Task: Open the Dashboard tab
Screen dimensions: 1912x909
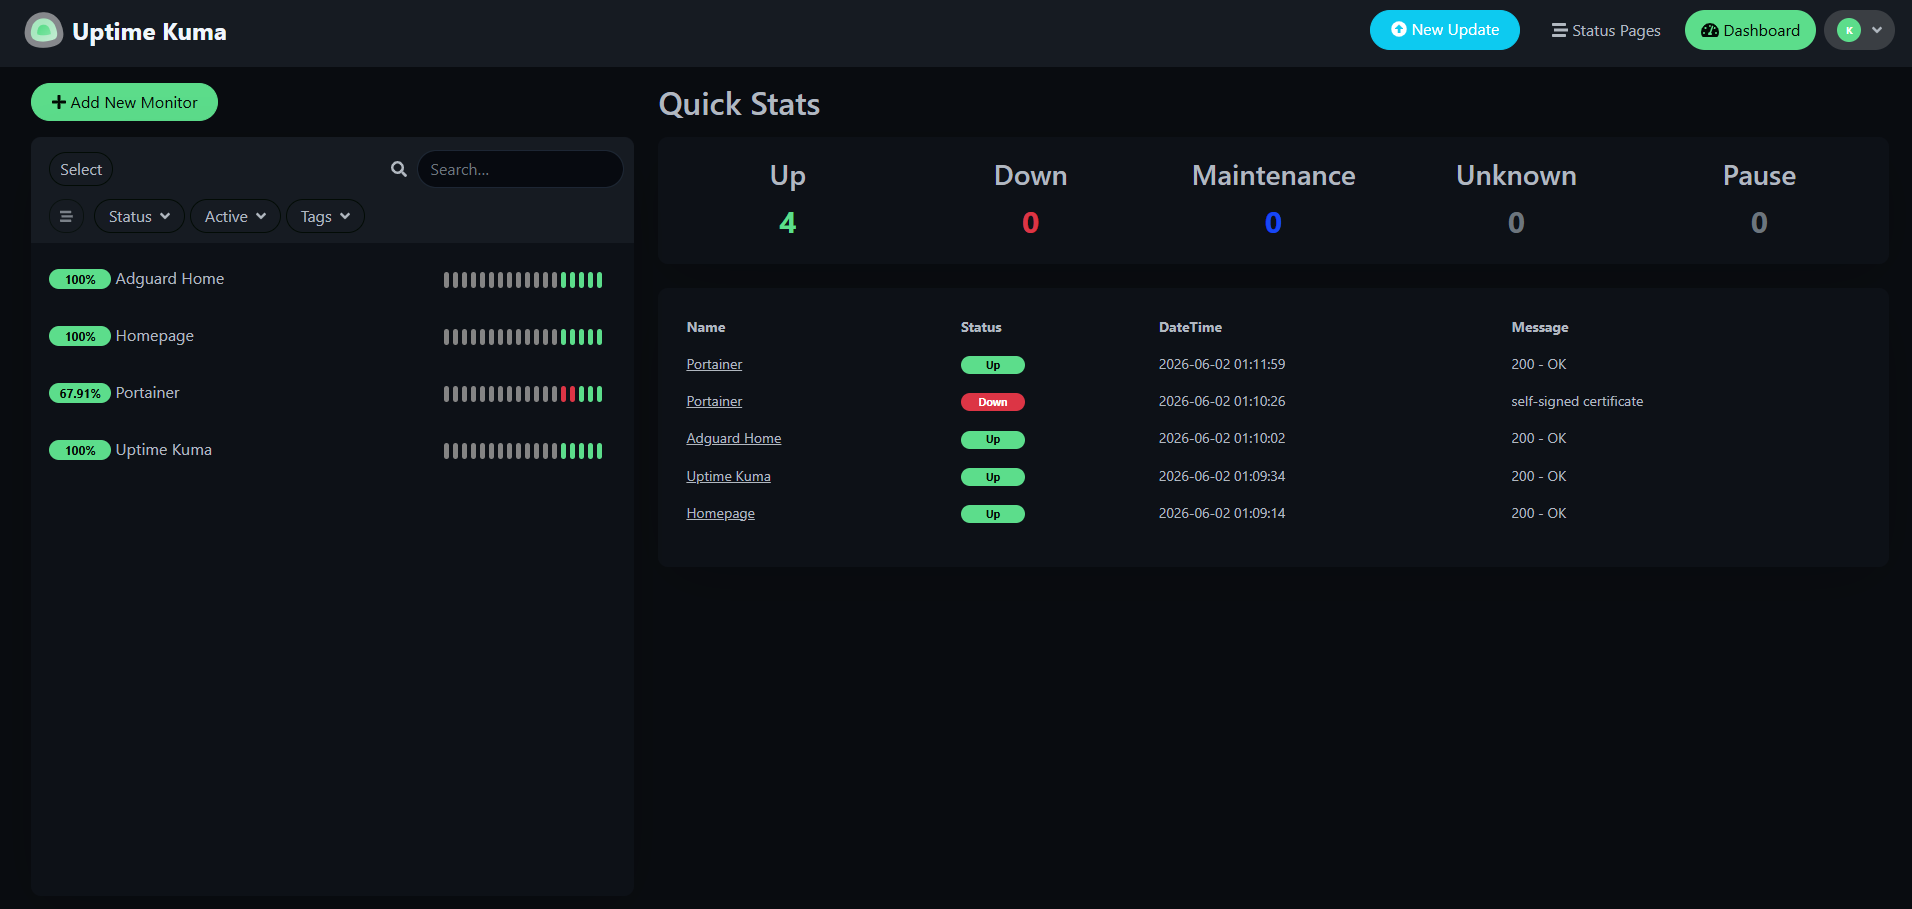Action: click(x=1750, y=30)
